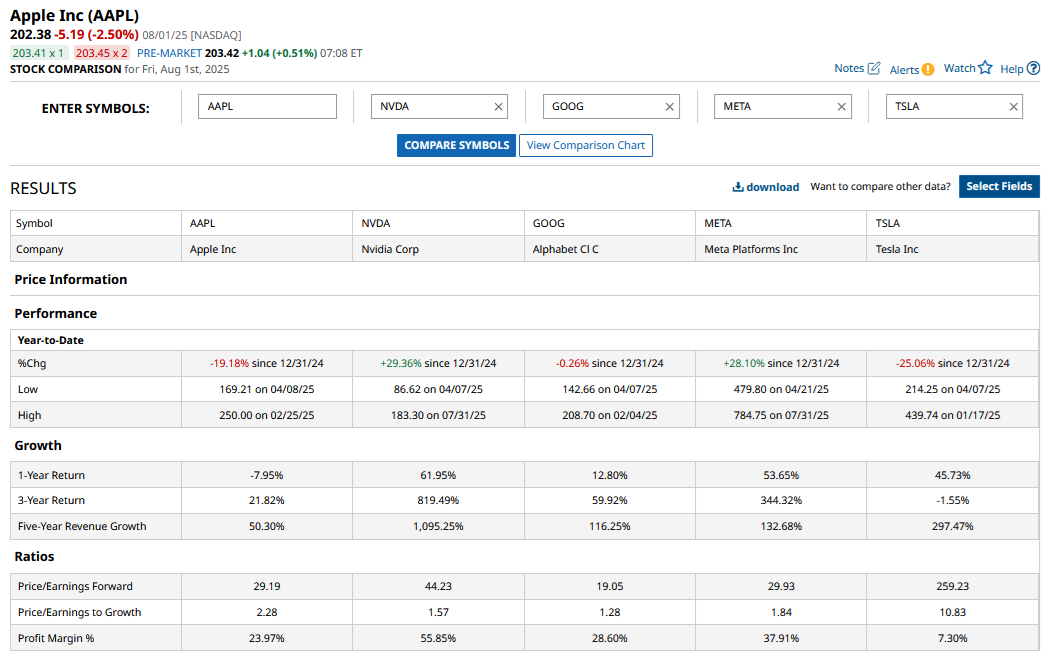Image resolution: width=1064 pixels, height=657 pixels.
Task: Click the 1-Year Return row label
Action: point(52,475)
